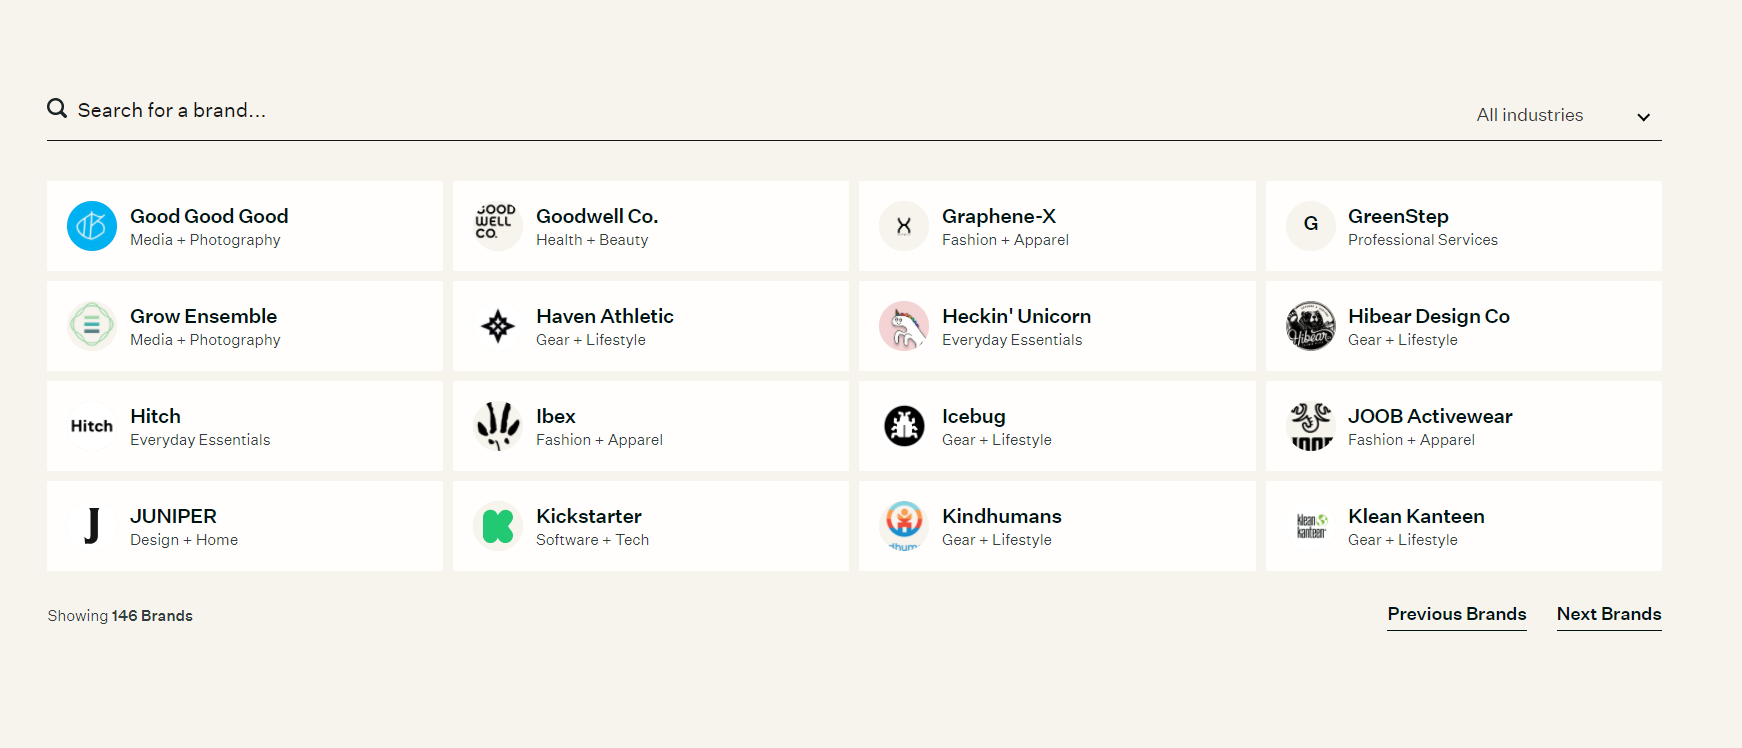Click 'Fashion + Apparel' under Ibex
The height and width of the screenshot is (748, 1742).
pos(599,440)
